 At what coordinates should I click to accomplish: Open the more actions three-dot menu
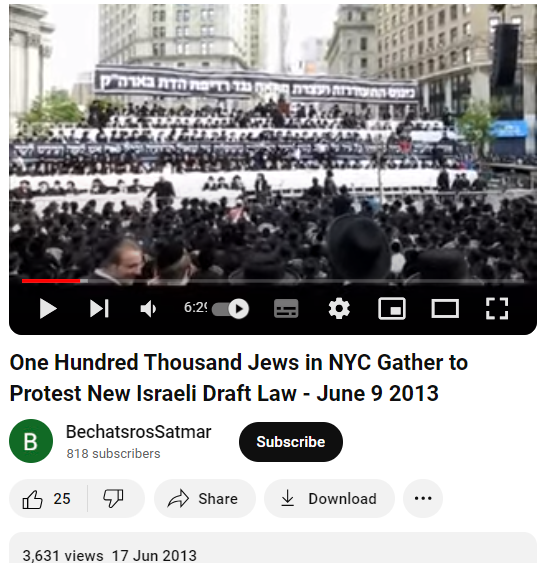click(423, 499)
